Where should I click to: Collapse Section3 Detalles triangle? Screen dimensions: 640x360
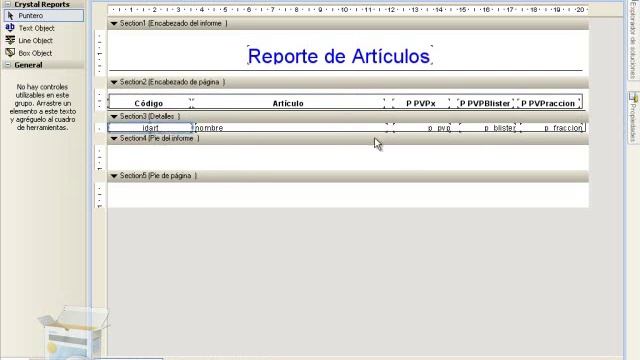tap(114, 117)
